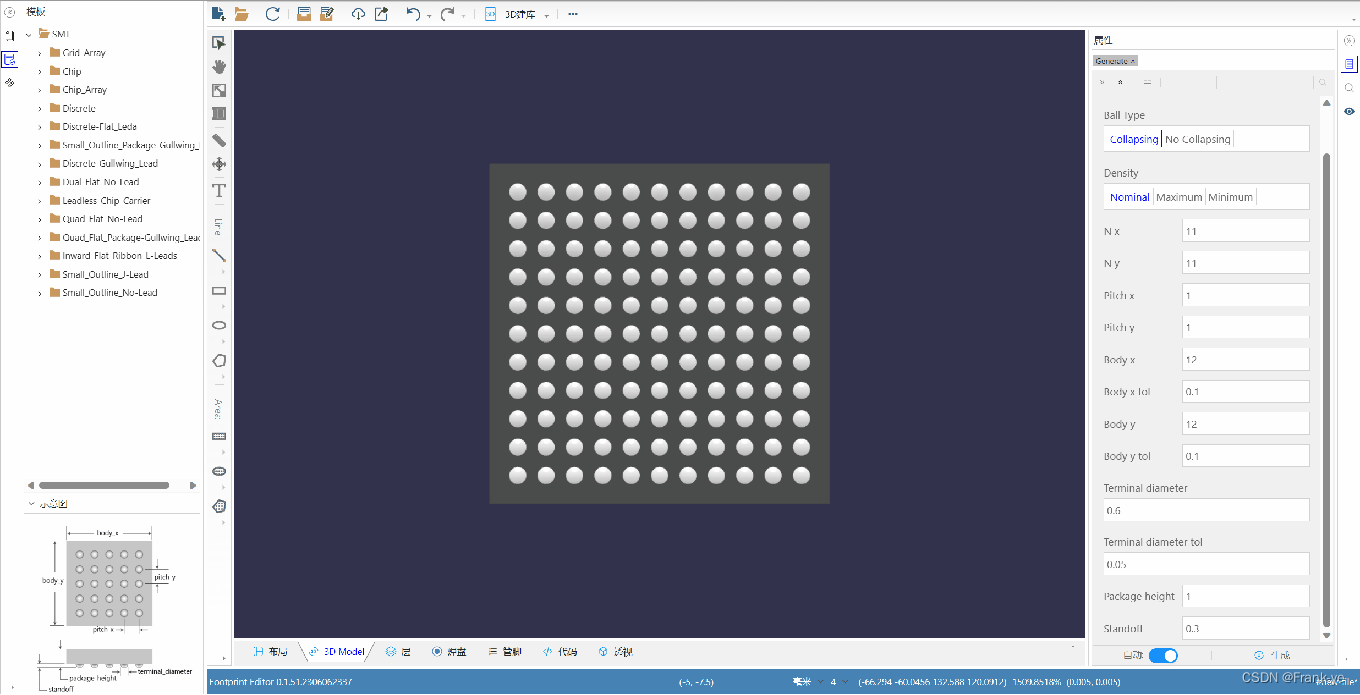Open the pad tab at bottom
Image resolution: width=1360 pixels, height=695 pixels.
[449, 651]
